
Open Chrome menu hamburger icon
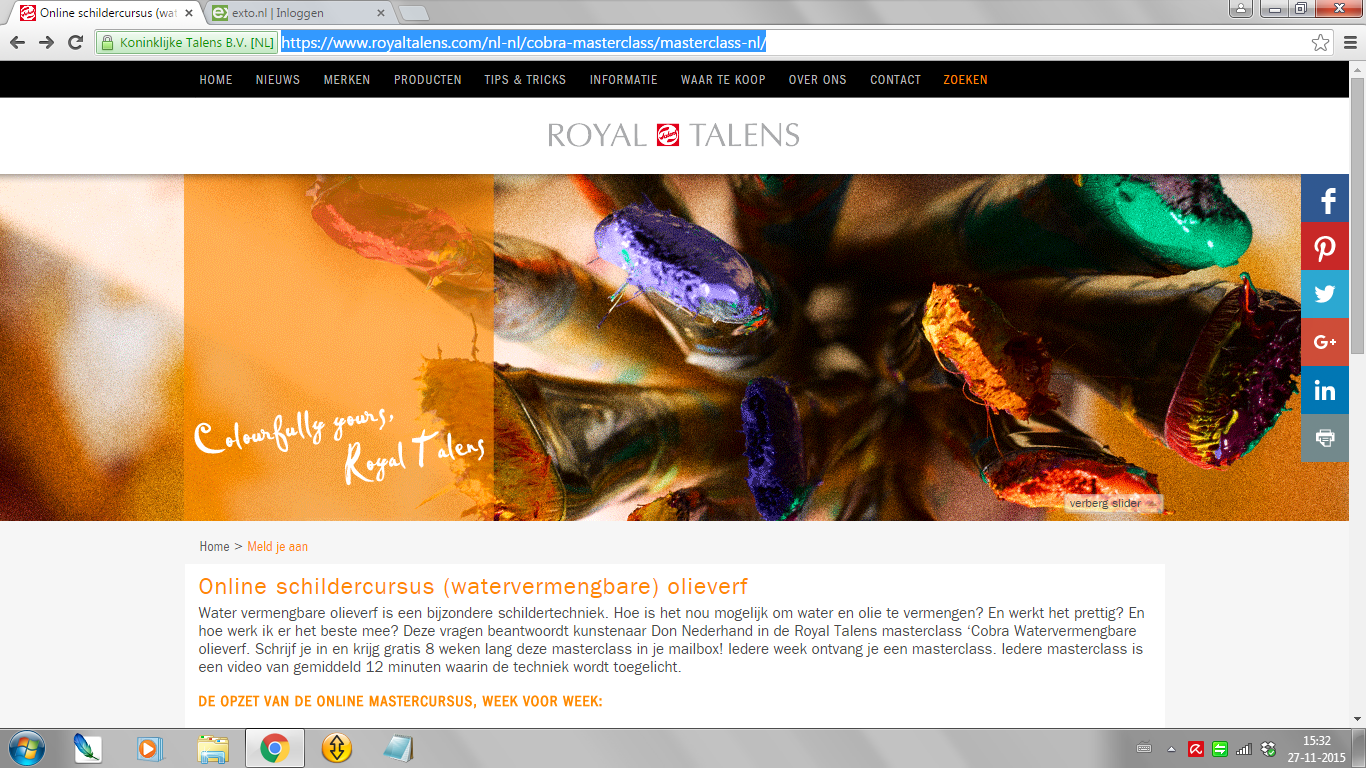pos(1349,43)
